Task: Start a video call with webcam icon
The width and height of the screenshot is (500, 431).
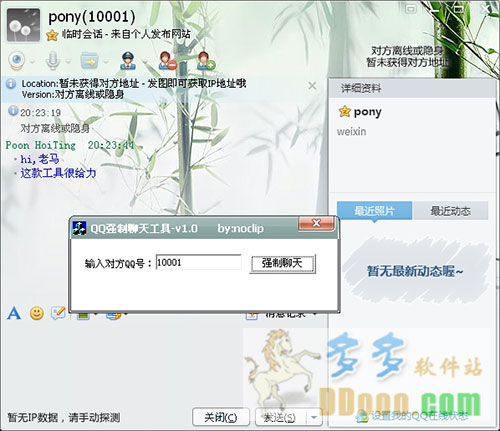Action: (17, 61)
